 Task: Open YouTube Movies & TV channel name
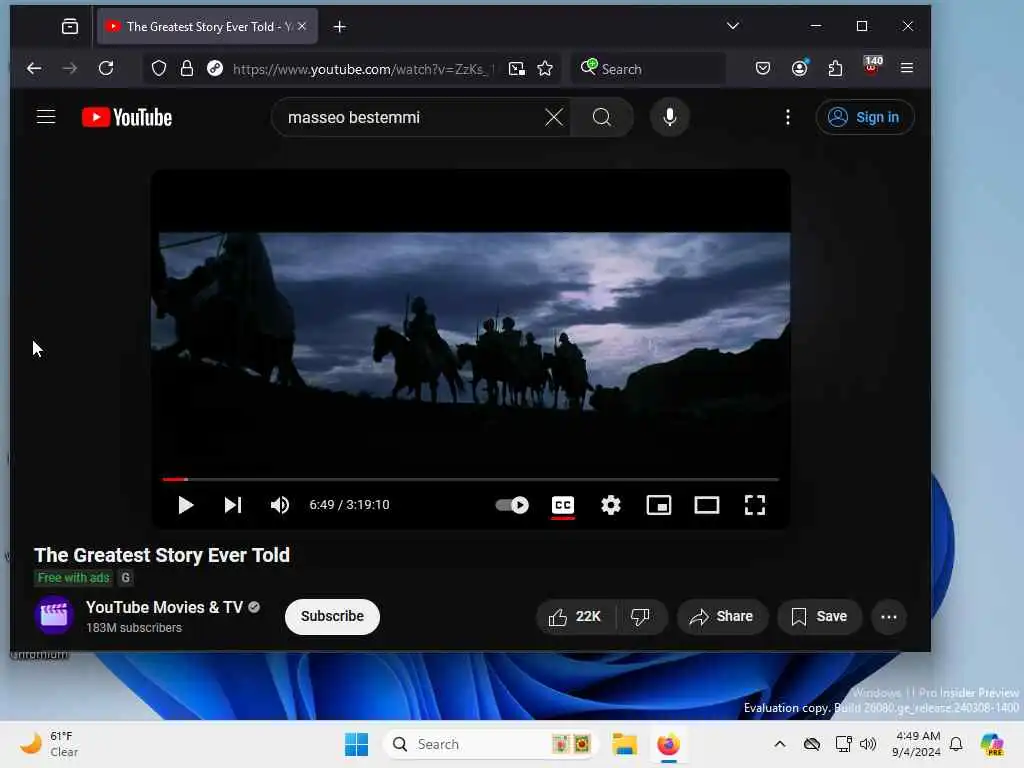(x=164, y=607)
